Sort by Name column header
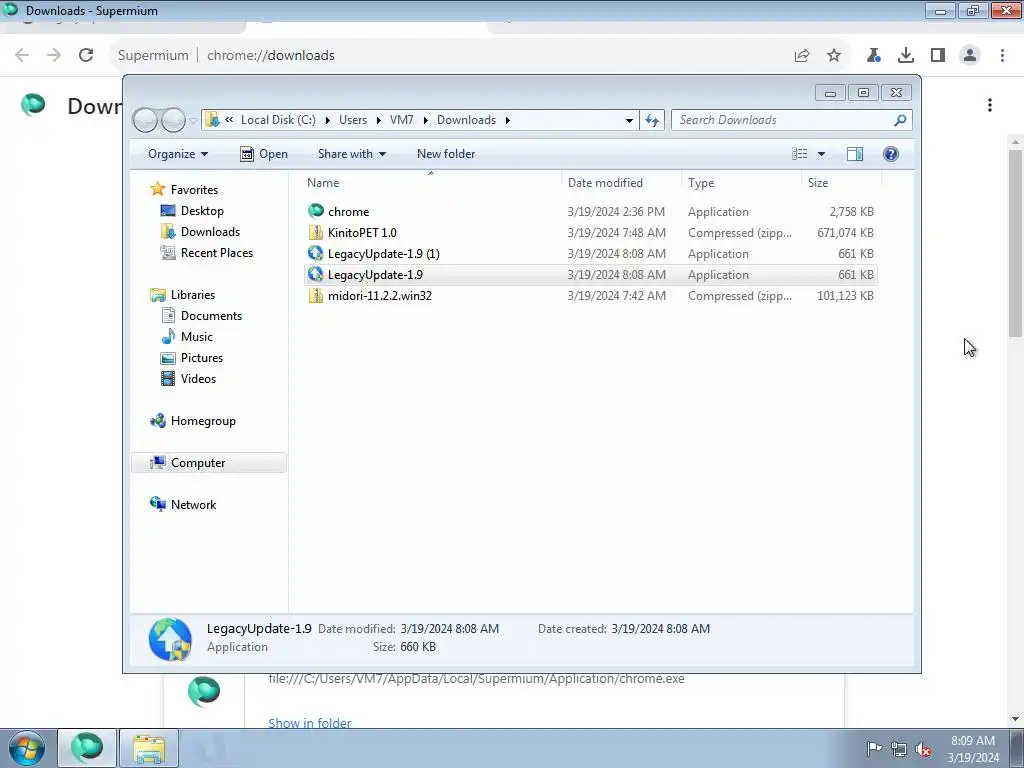Image resolution: width=1024 pixels, height=768 pixels. (431, 183)
